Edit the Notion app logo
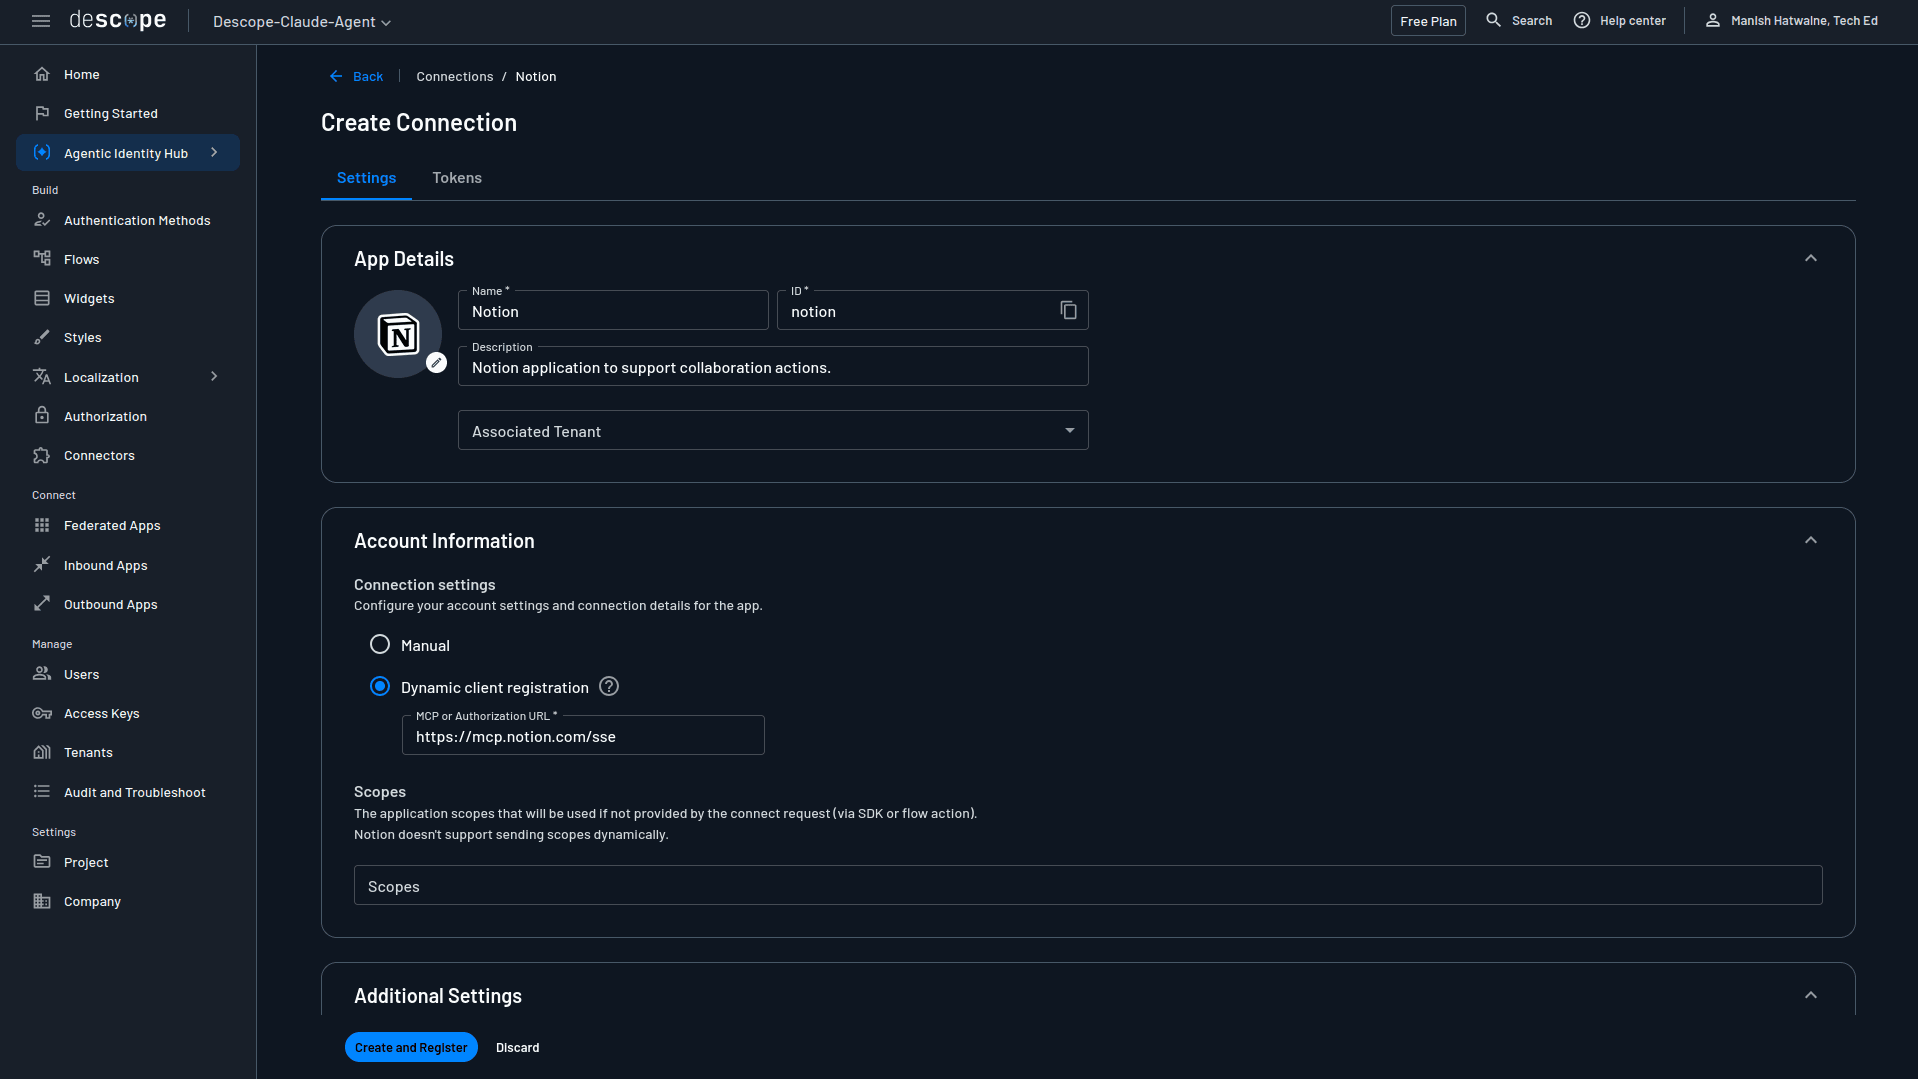1918x1079 pixels. coord(436,363)
